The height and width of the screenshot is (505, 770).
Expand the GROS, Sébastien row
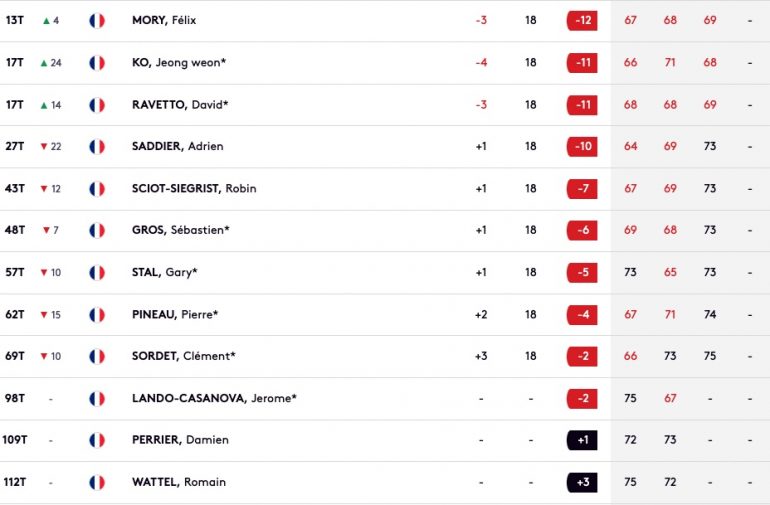[x=385, y=230]
